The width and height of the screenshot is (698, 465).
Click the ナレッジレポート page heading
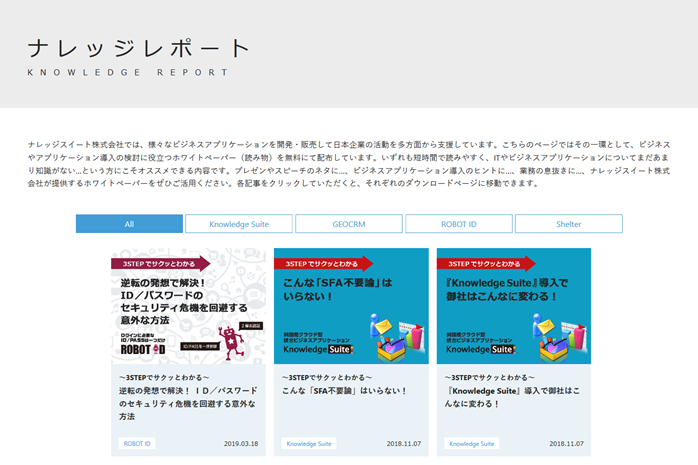pyautogui.click(x=138, y=48)
